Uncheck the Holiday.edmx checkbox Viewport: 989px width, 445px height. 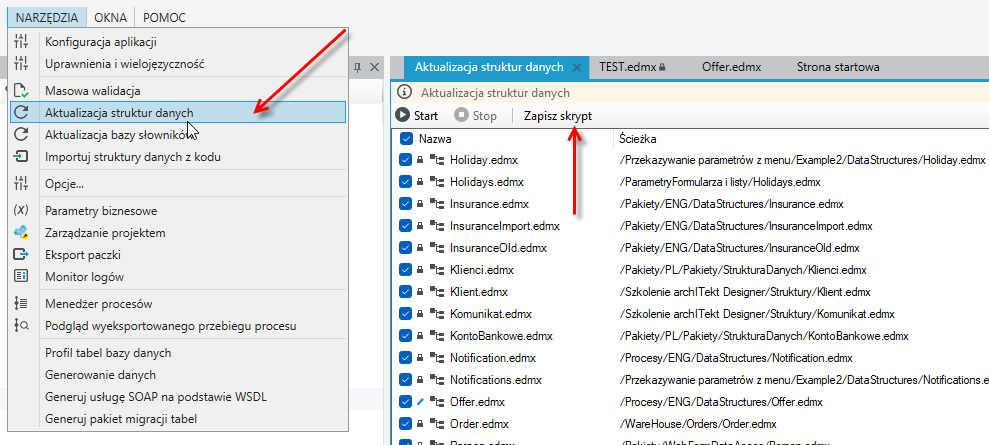(406, 160)
